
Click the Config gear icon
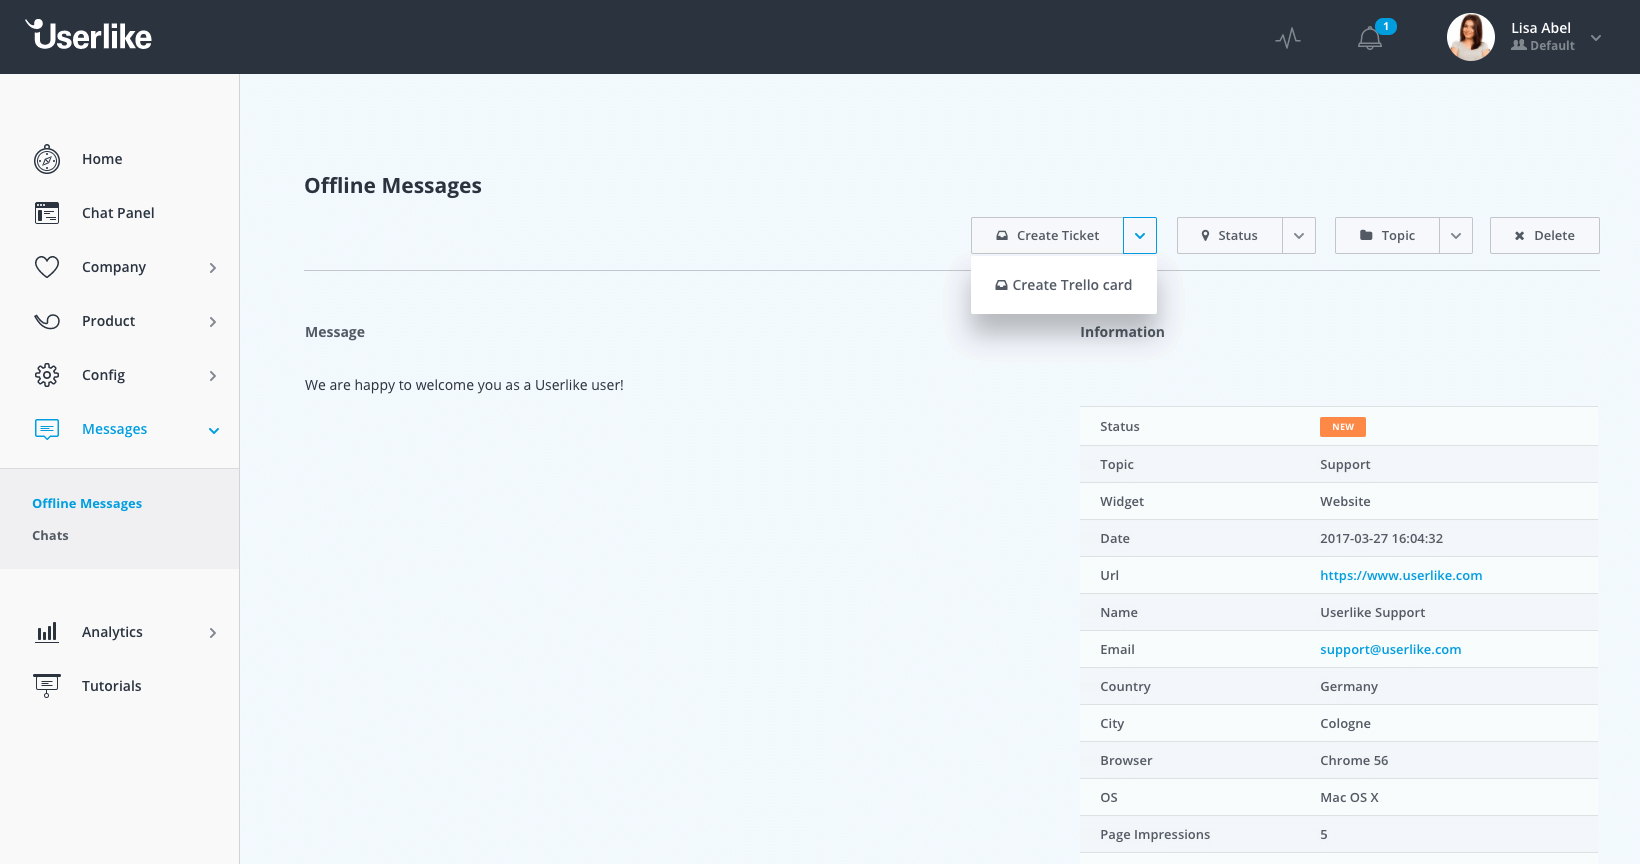47,375
